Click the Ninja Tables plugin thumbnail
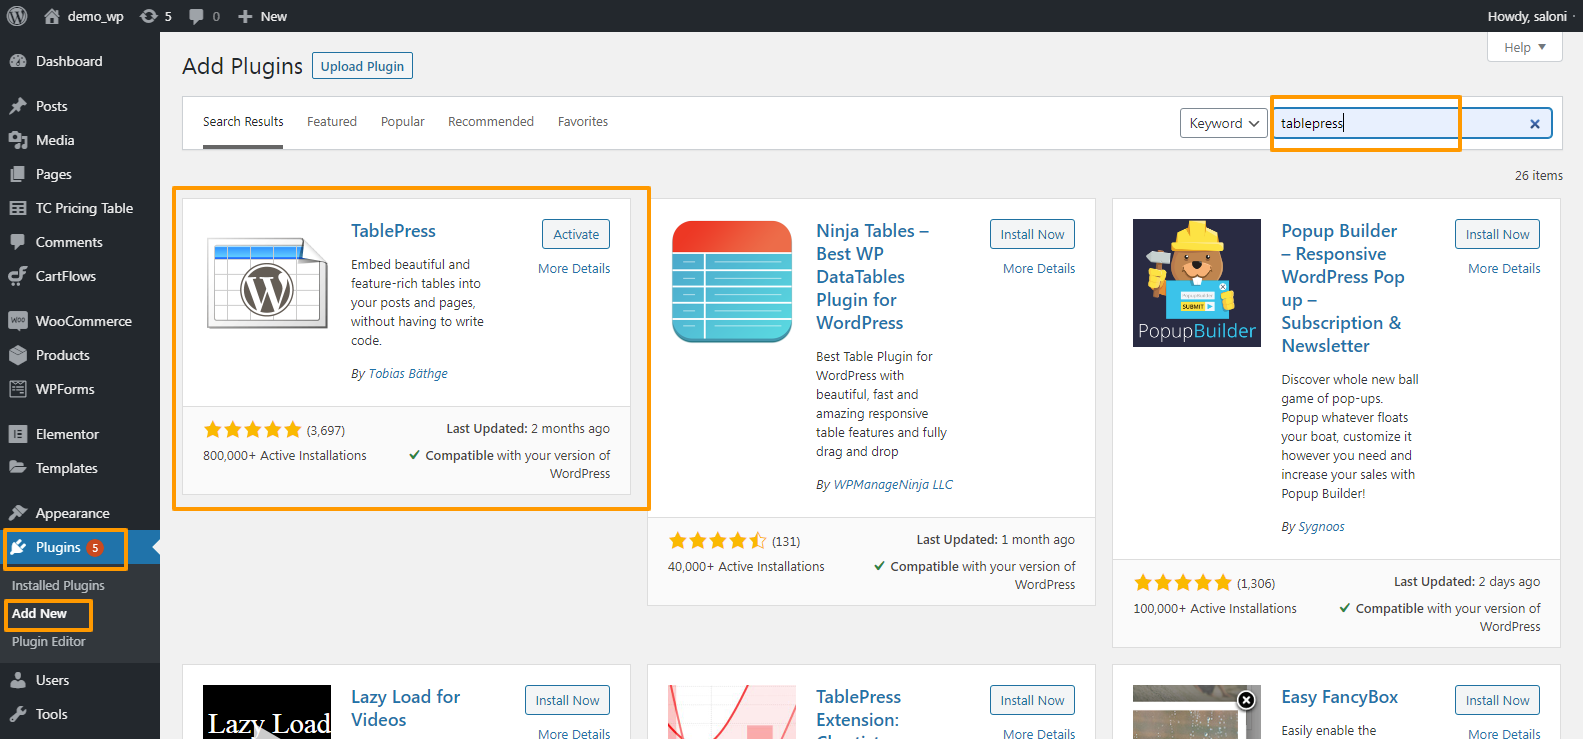Viewport: 1583px width, 739px height. click(732, 283)
